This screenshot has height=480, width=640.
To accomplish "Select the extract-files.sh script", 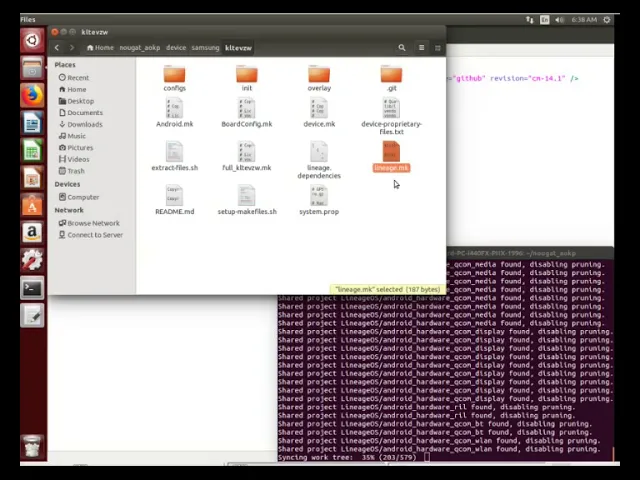I will coord(174,156).
